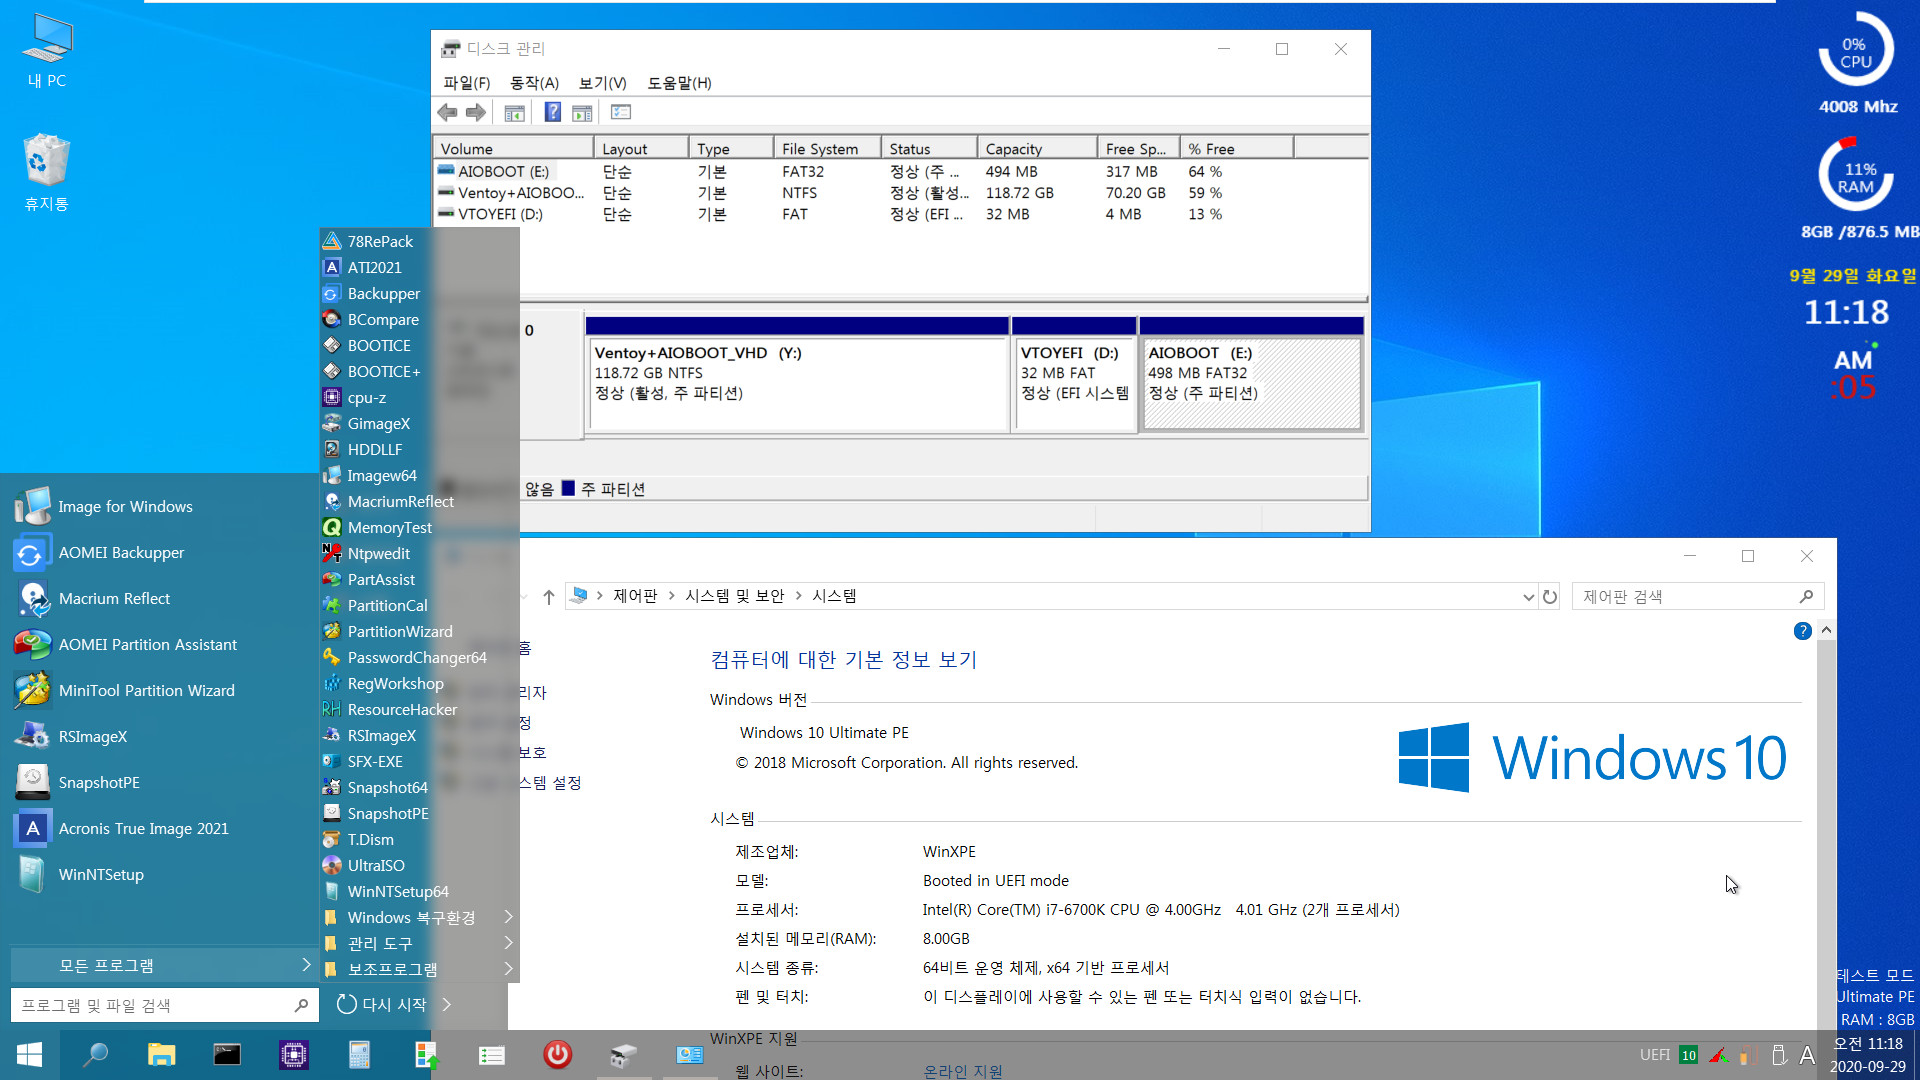Open Command Prompt from the taskbar
Viewport: 1920px width, 1080px height.
227,1054
